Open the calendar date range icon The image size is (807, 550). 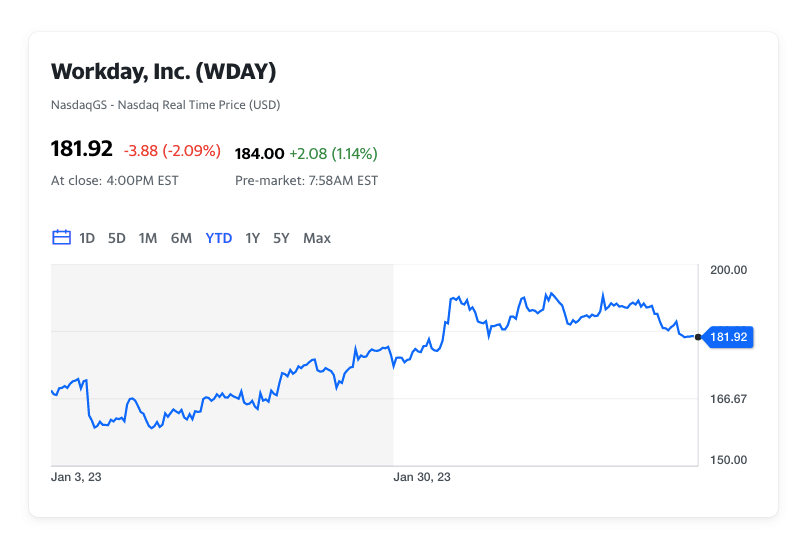click(x=61, y=237)
